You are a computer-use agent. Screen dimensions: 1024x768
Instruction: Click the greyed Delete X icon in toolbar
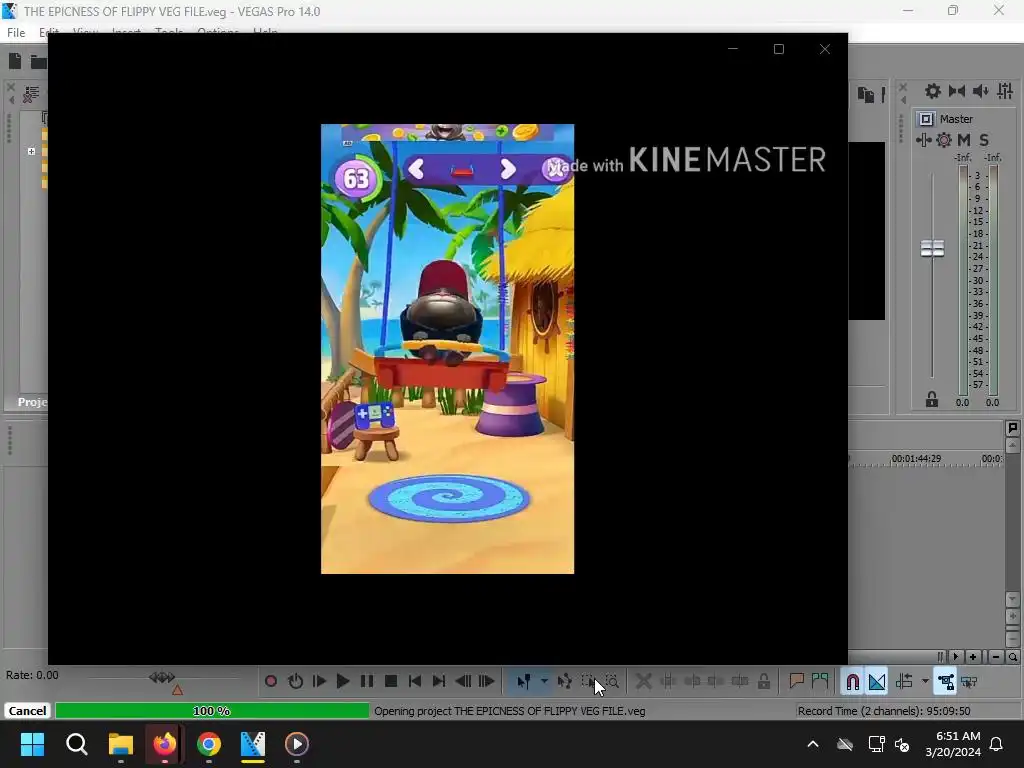(x=643, y=681)
